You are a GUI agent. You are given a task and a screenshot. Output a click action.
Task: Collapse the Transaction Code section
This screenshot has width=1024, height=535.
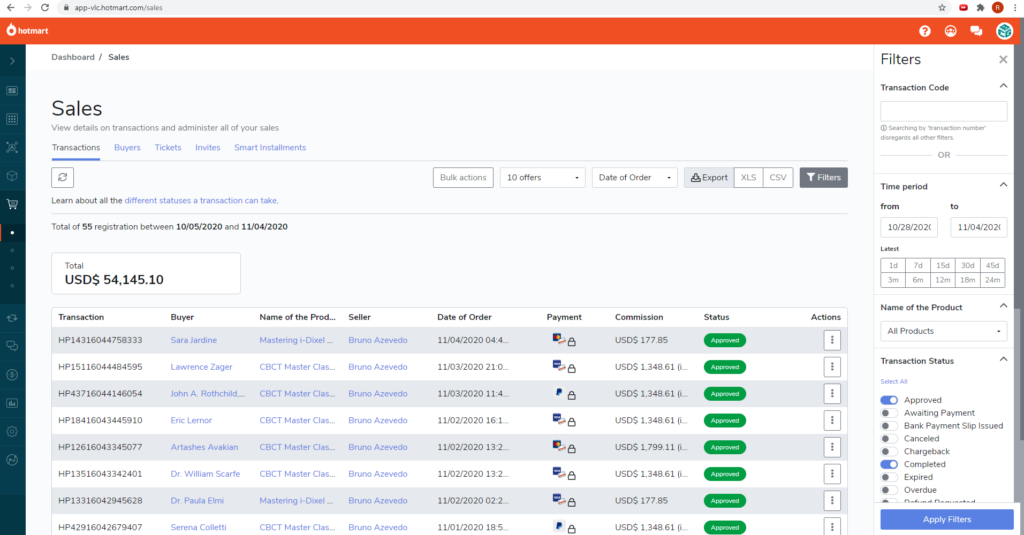point(1003,86)
